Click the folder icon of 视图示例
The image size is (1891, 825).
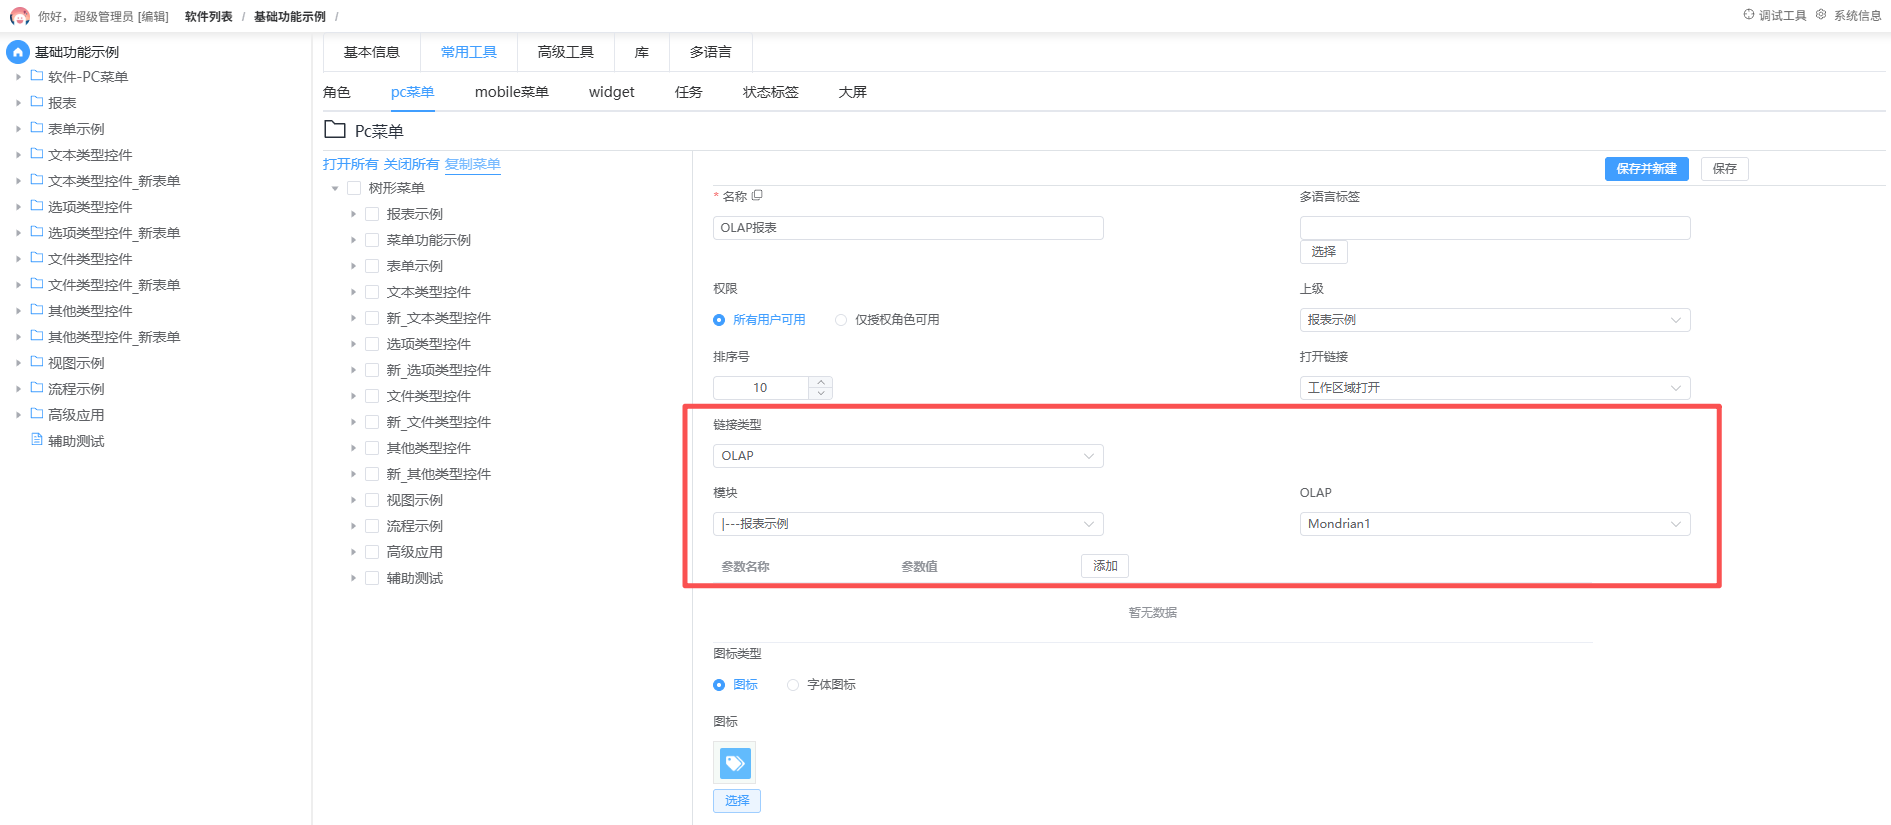click(x=37, y=362)
